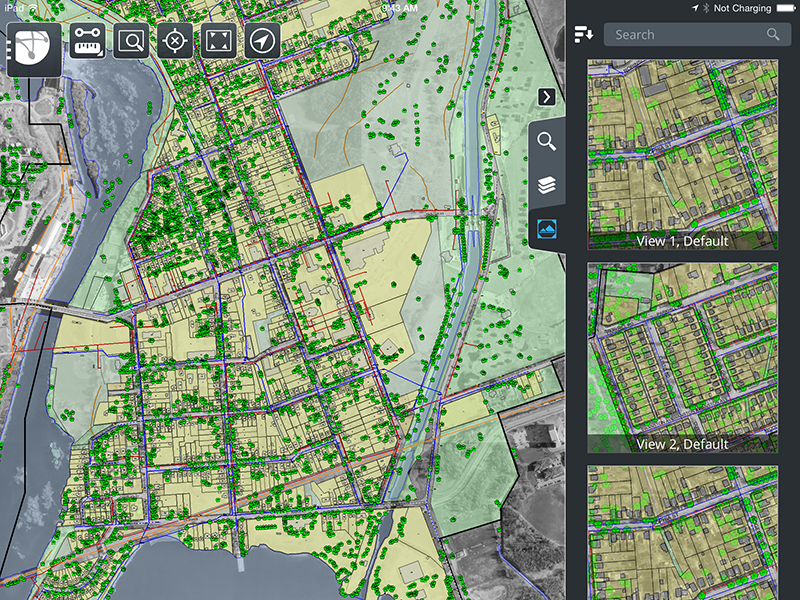The width and height of the screenshot is (800, 600).
Task: Click the 'View 2, Default' caption
Action: (x=682, y=444)
